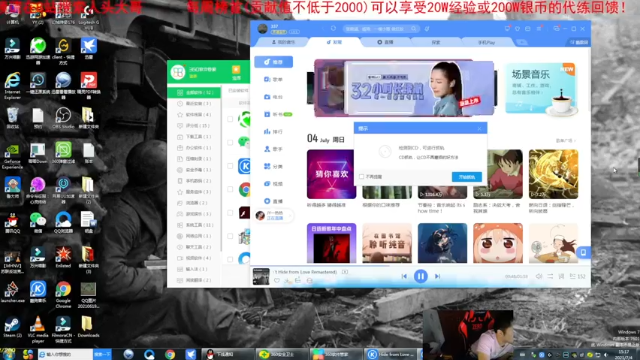Open listen-recognize icon right of search box
This screenshot has height=360, width=640.
click(427, 29)
